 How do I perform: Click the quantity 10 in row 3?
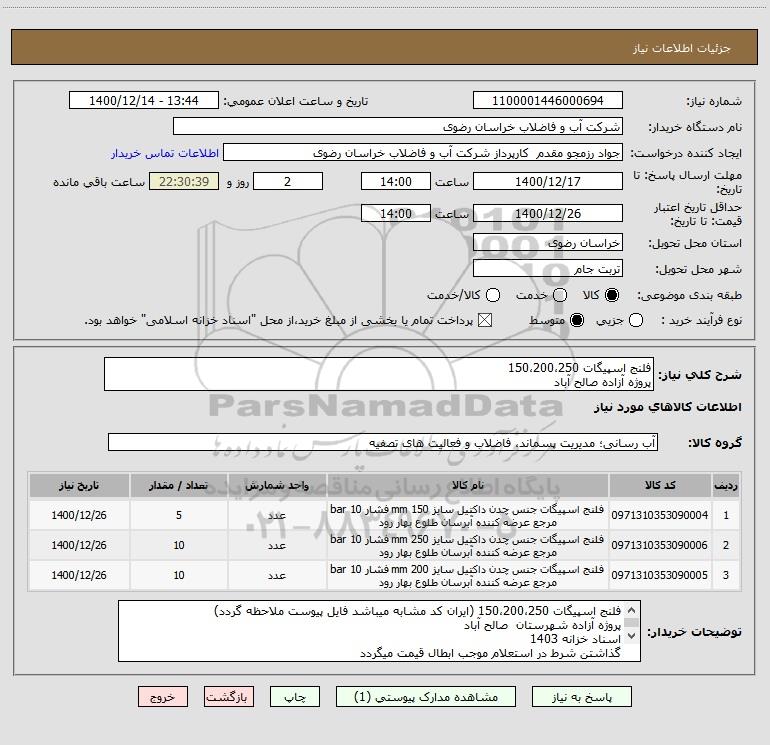point(179,575)
